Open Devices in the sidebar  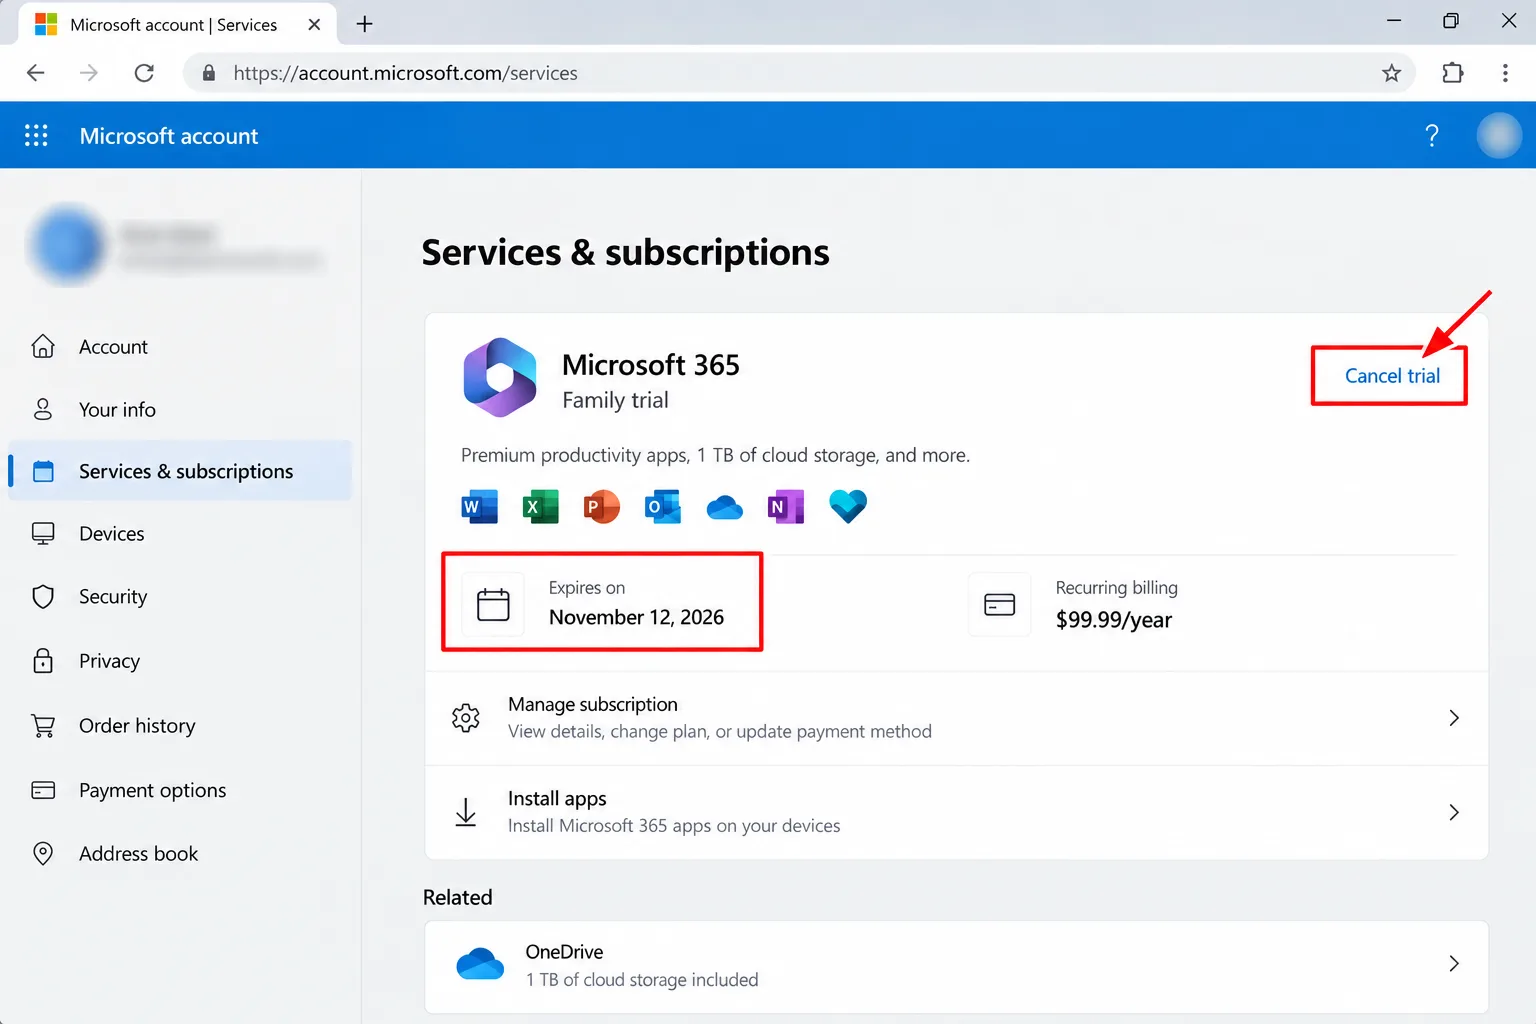point(180,534)
